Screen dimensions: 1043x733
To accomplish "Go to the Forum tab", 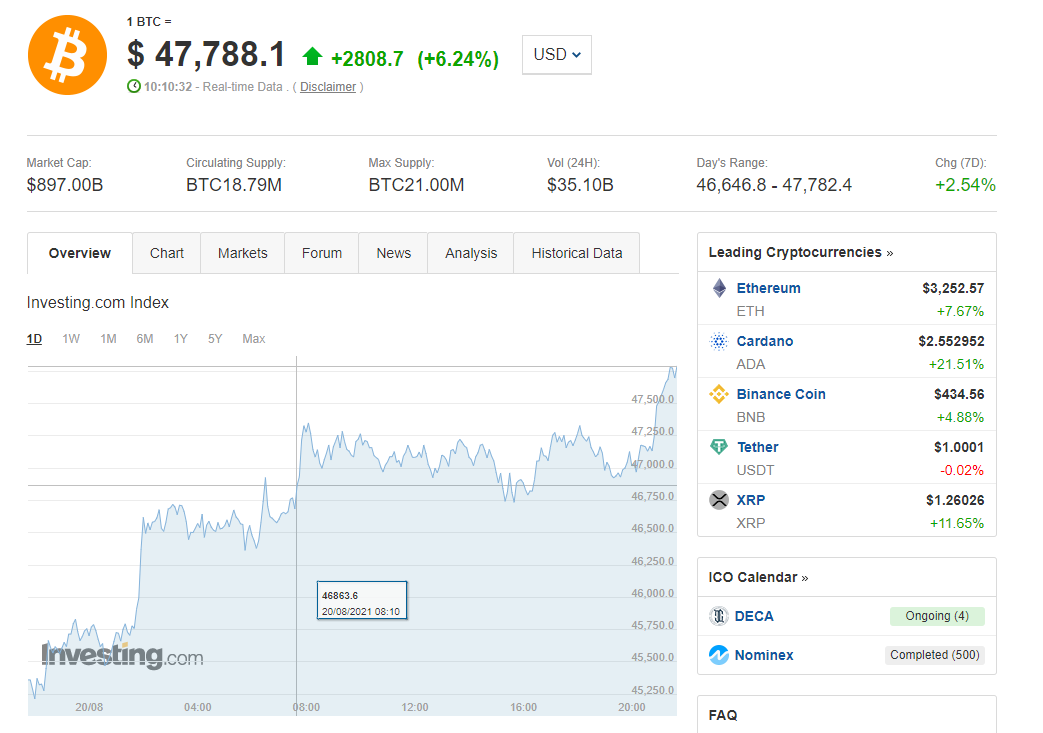I will coord(322,253).
